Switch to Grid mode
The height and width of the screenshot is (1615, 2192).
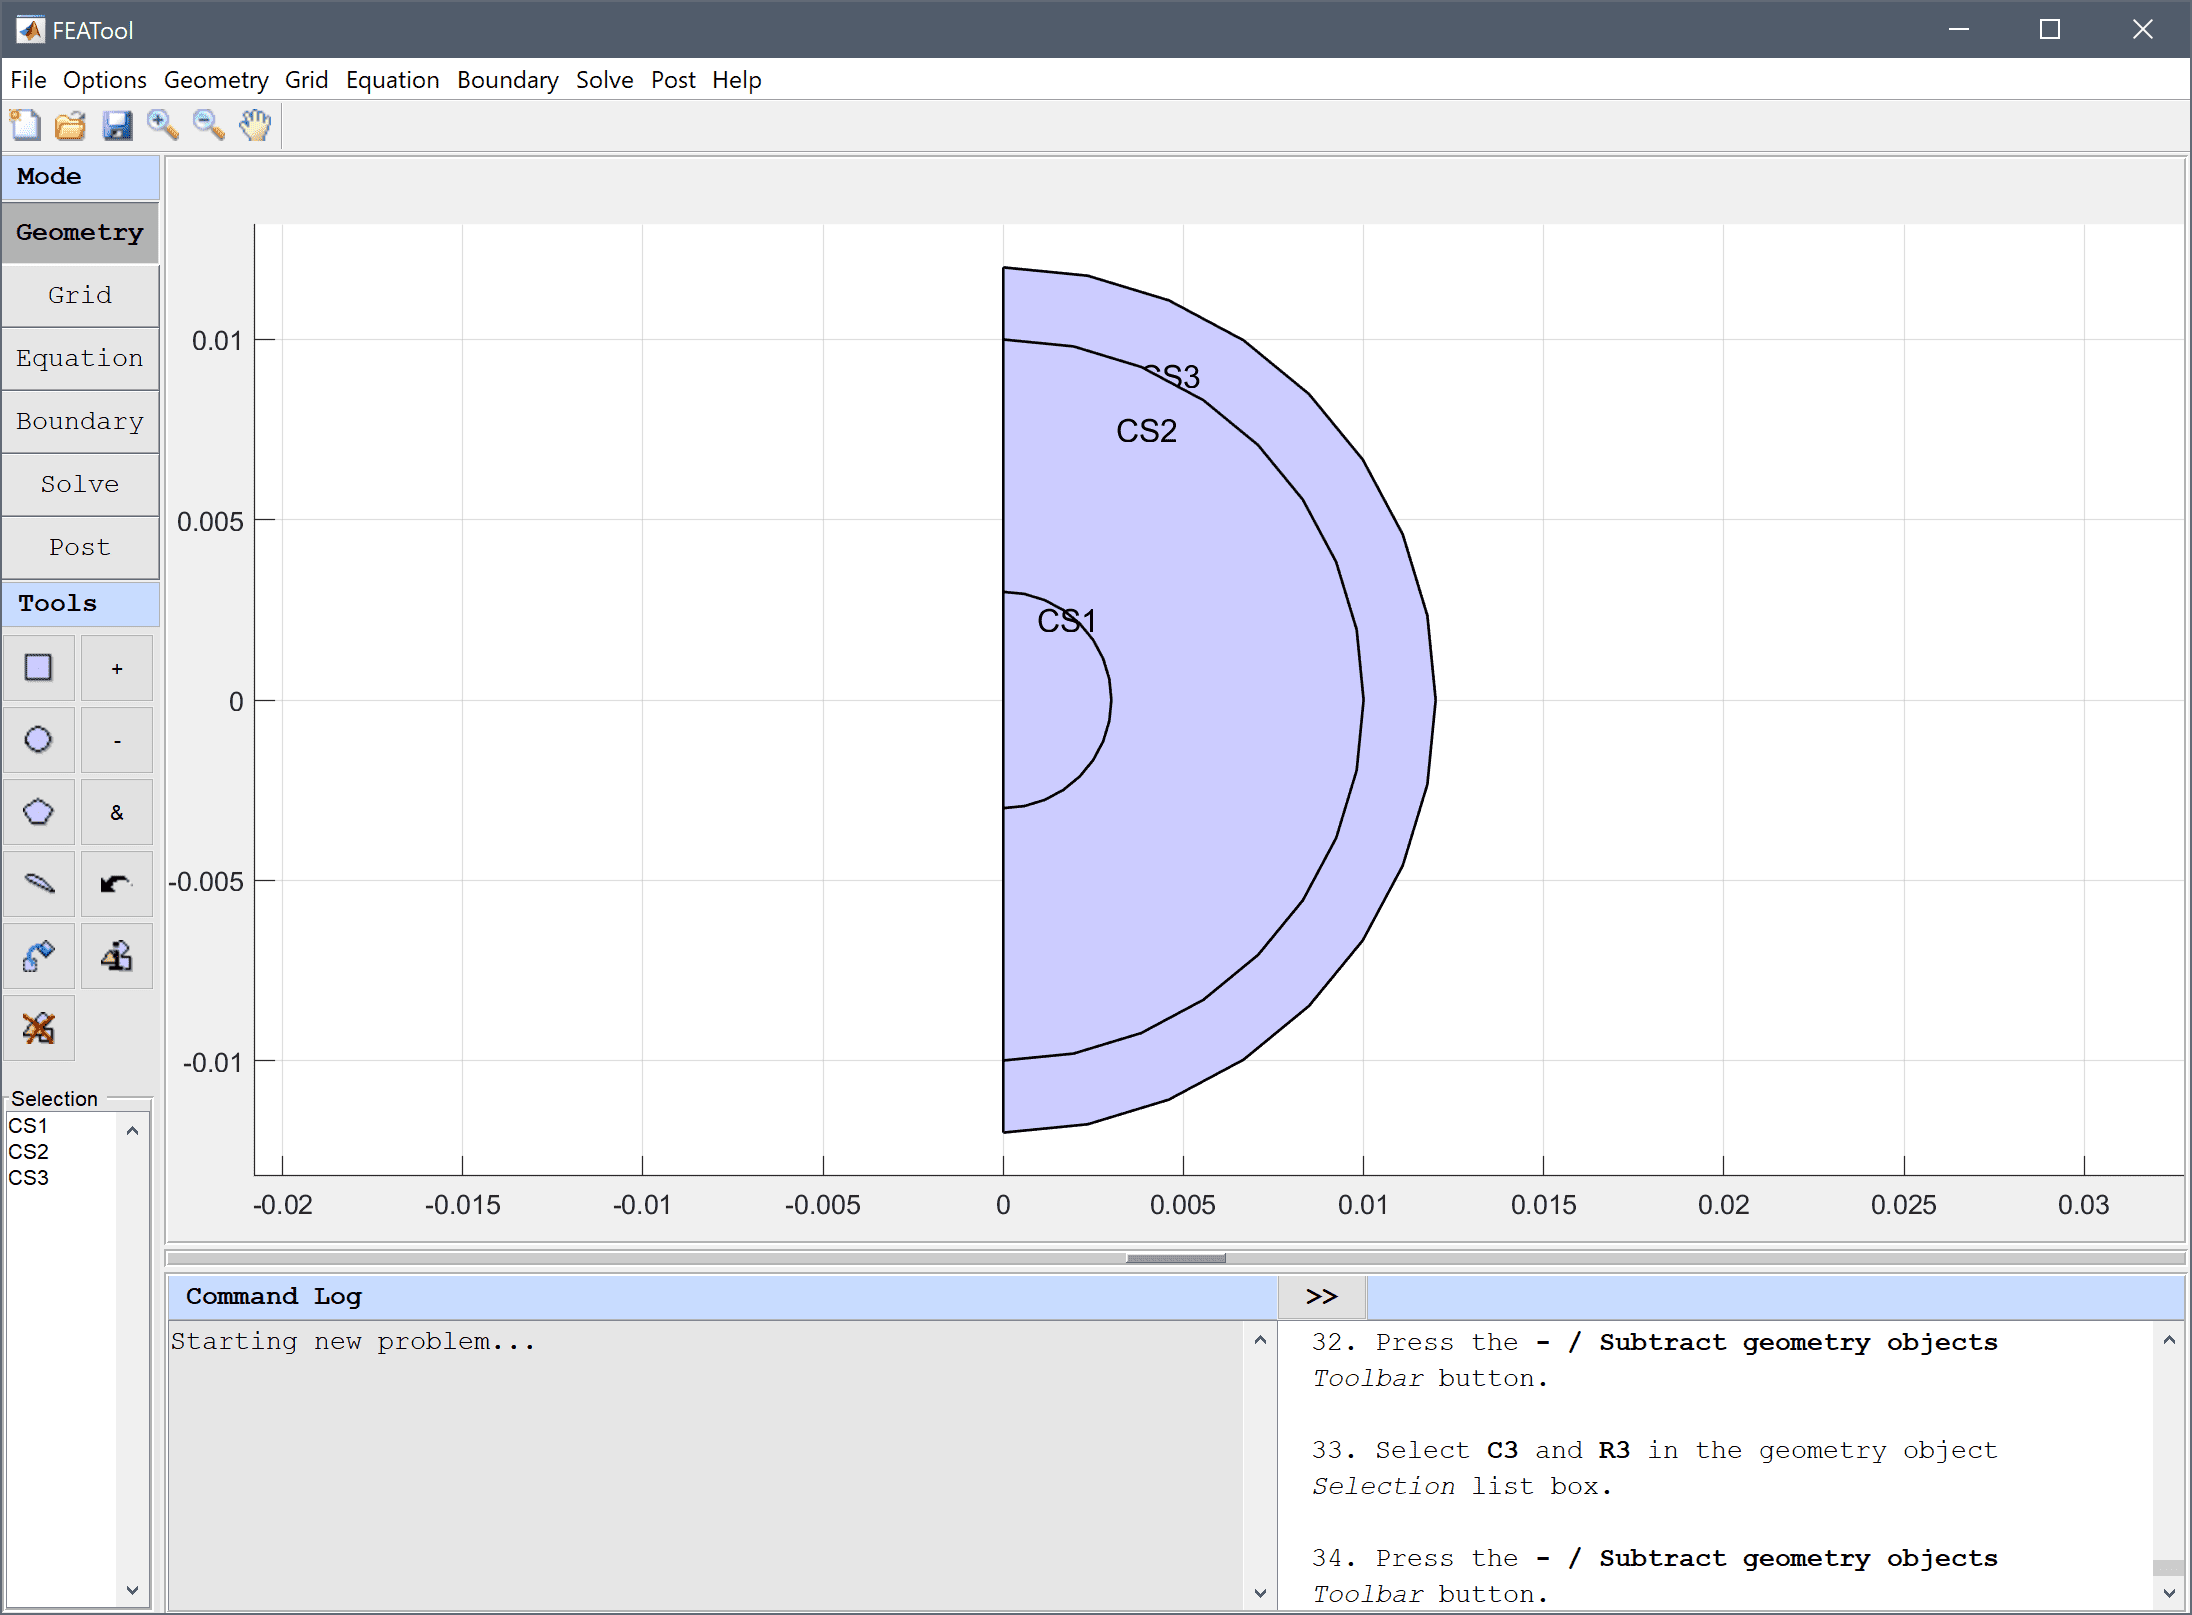pos(80,295)
